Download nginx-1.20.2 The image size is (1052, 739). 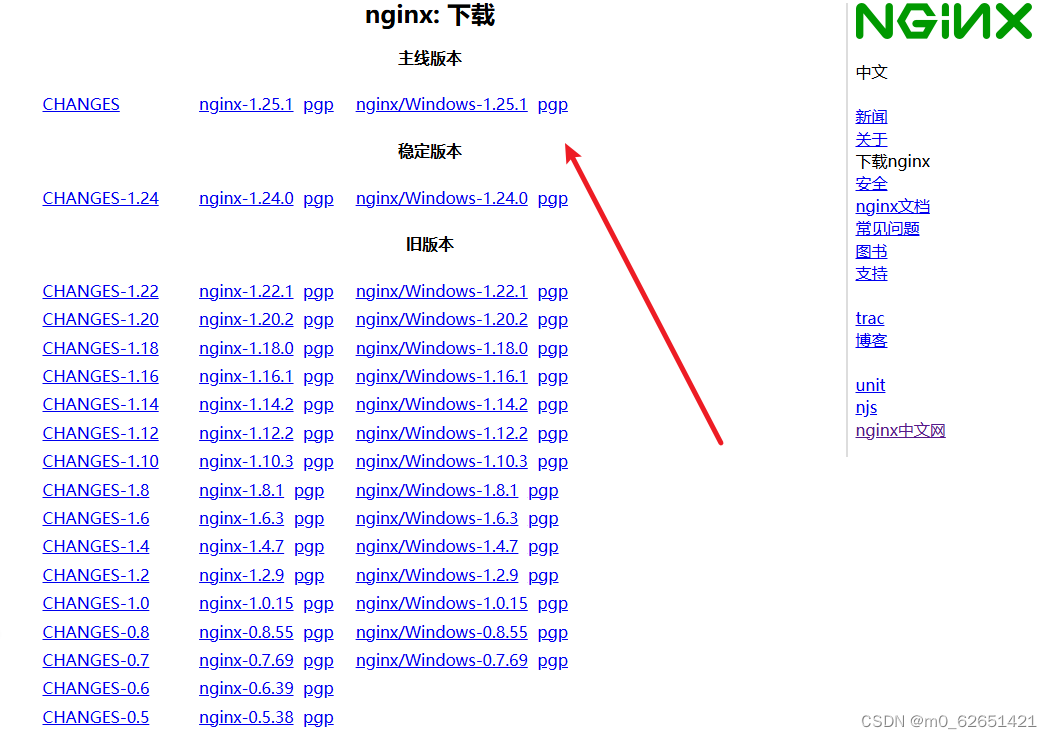246,319
